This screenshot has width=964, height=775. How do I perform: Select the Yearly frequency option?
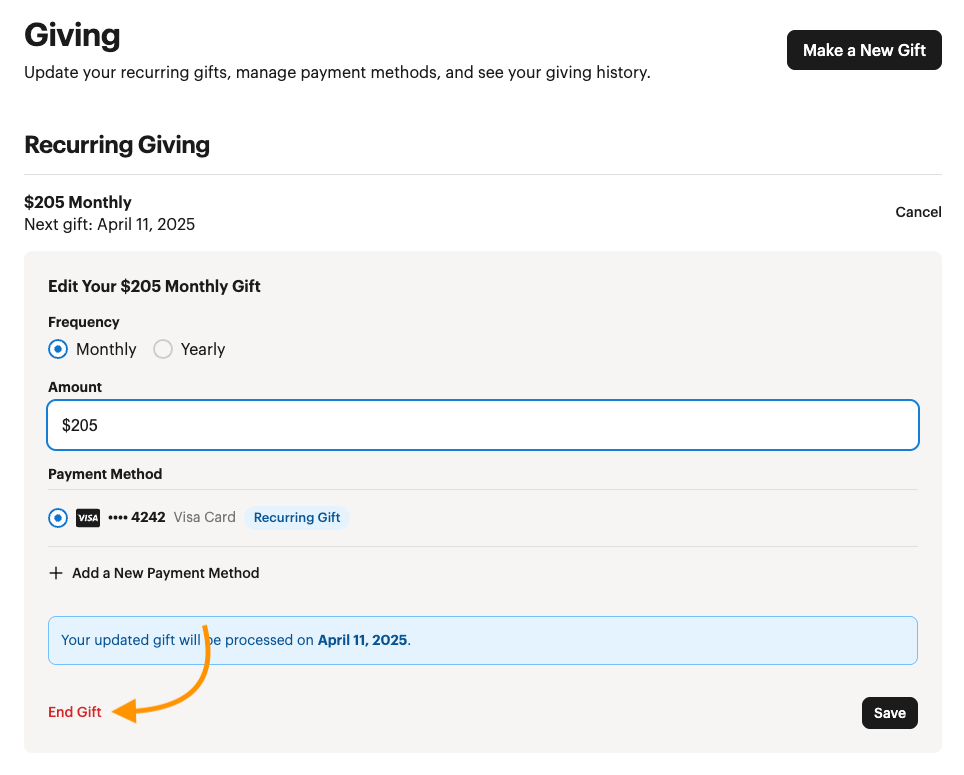pyautogui.click(x=163, y=349)
